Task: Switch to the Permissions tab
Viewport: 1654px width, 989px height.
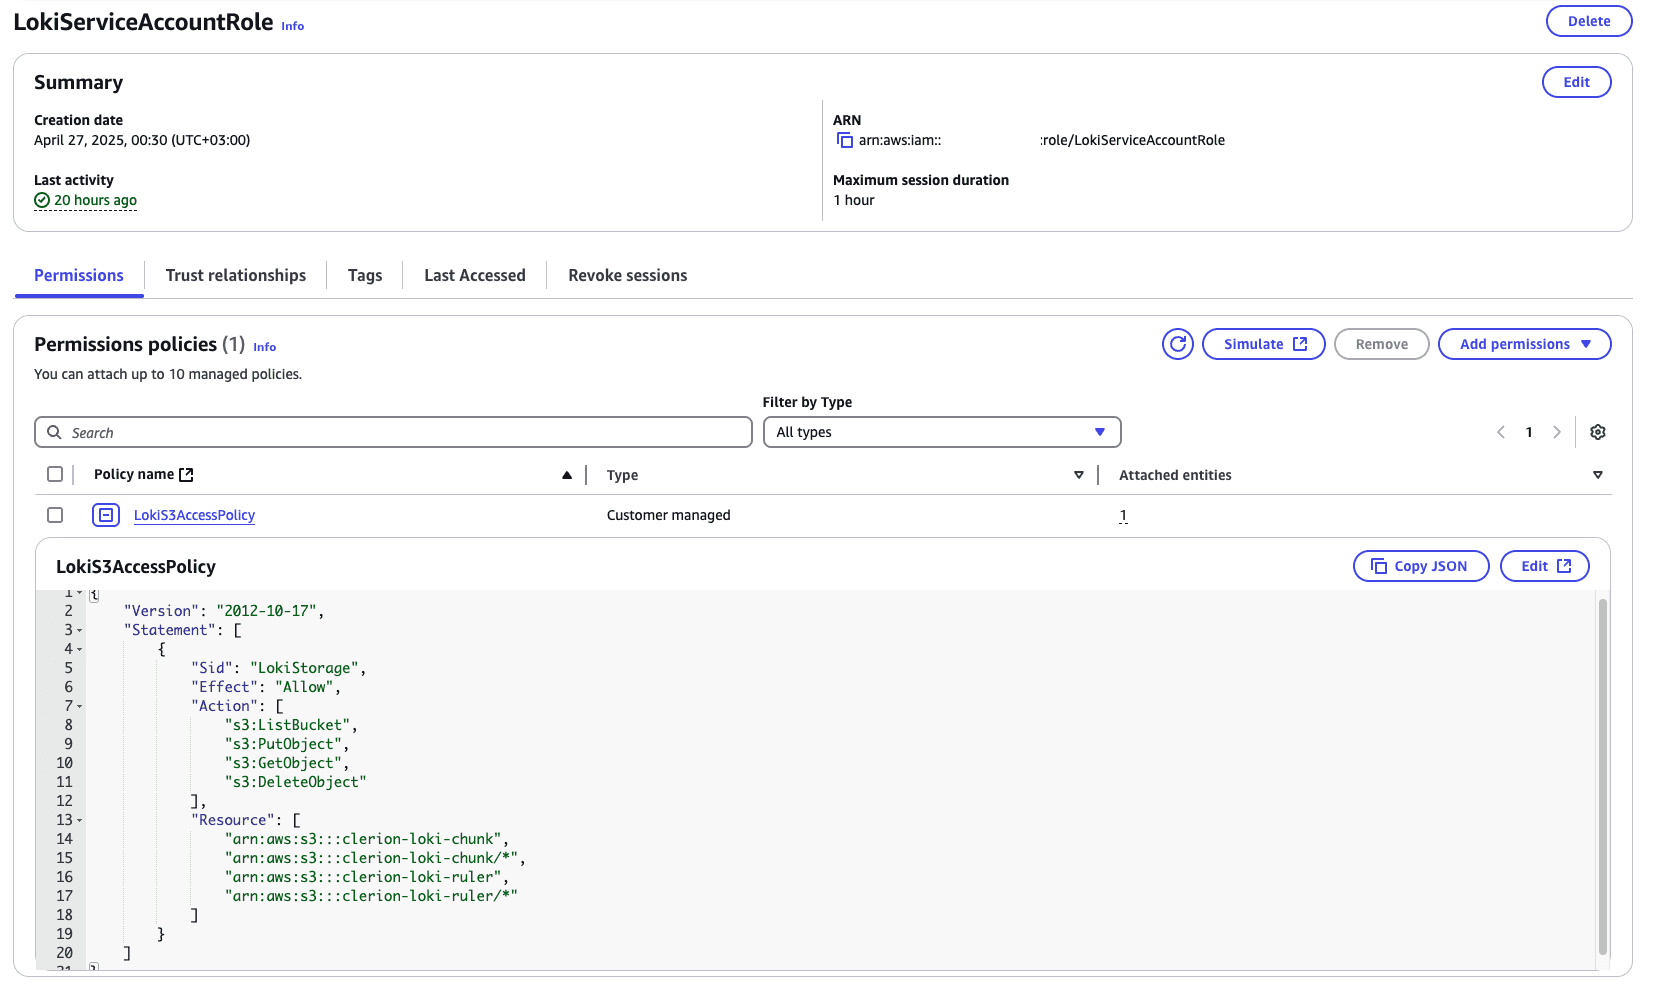Action: (x=79, y=275)
